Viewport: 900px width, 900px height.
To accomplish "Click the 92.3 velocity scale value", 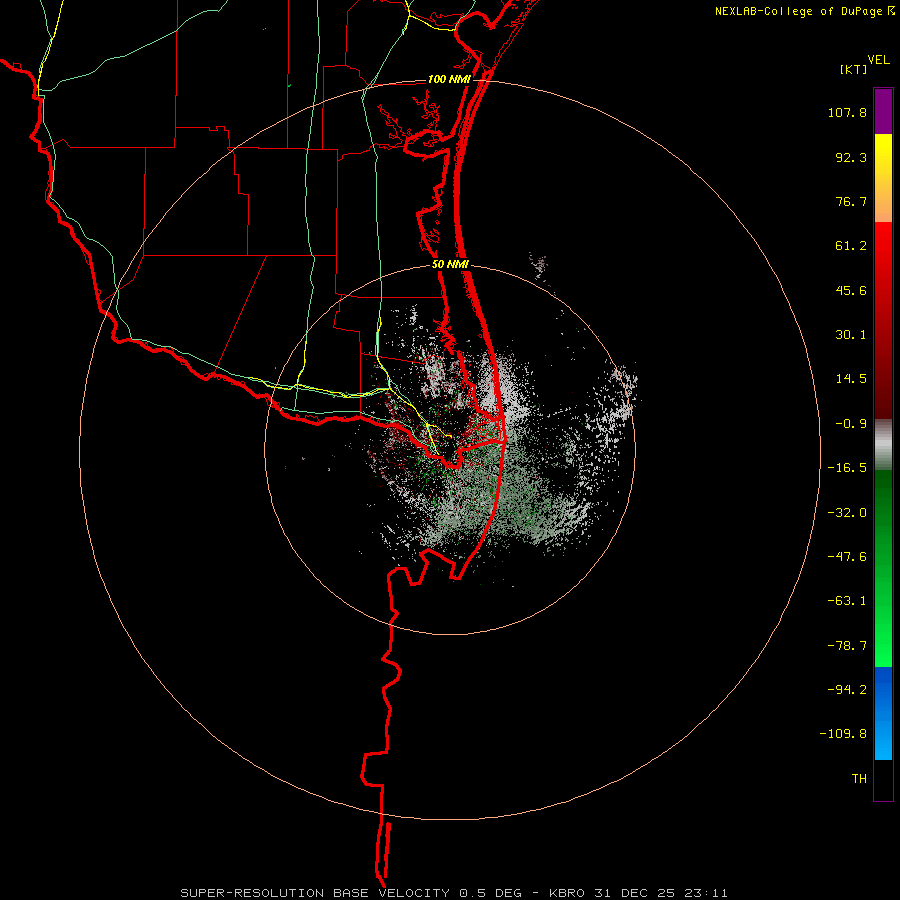I will (851, 157).
